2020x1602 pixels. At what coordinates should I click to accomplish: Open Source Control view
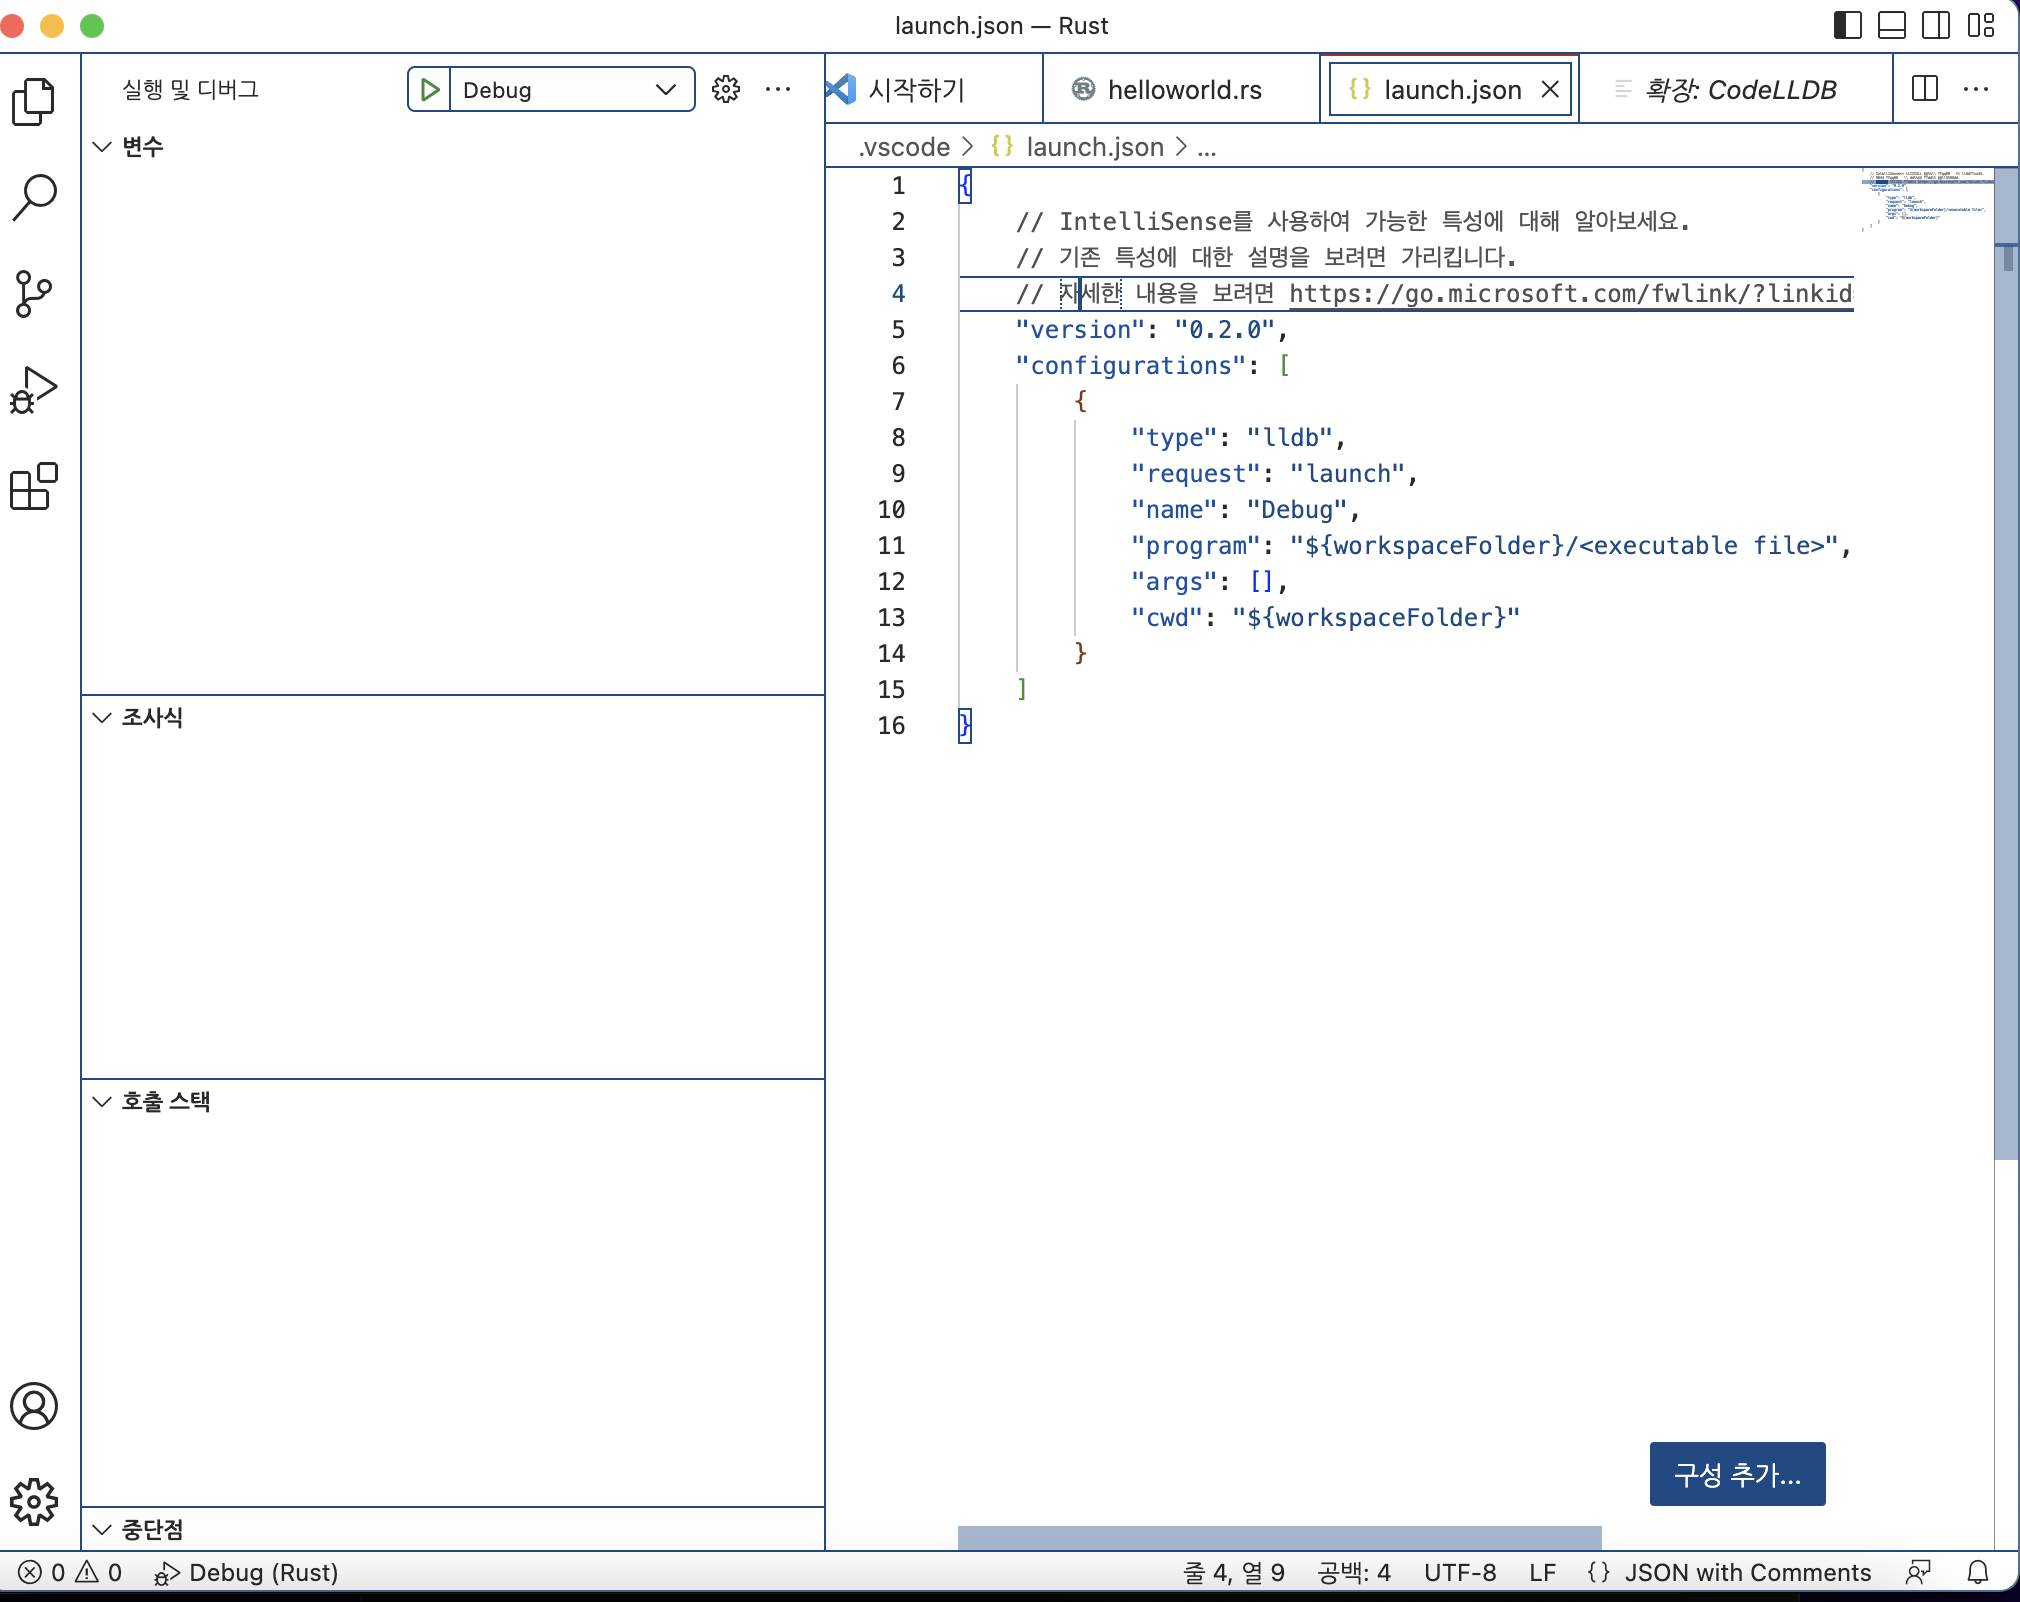click(x=34, y=293)
